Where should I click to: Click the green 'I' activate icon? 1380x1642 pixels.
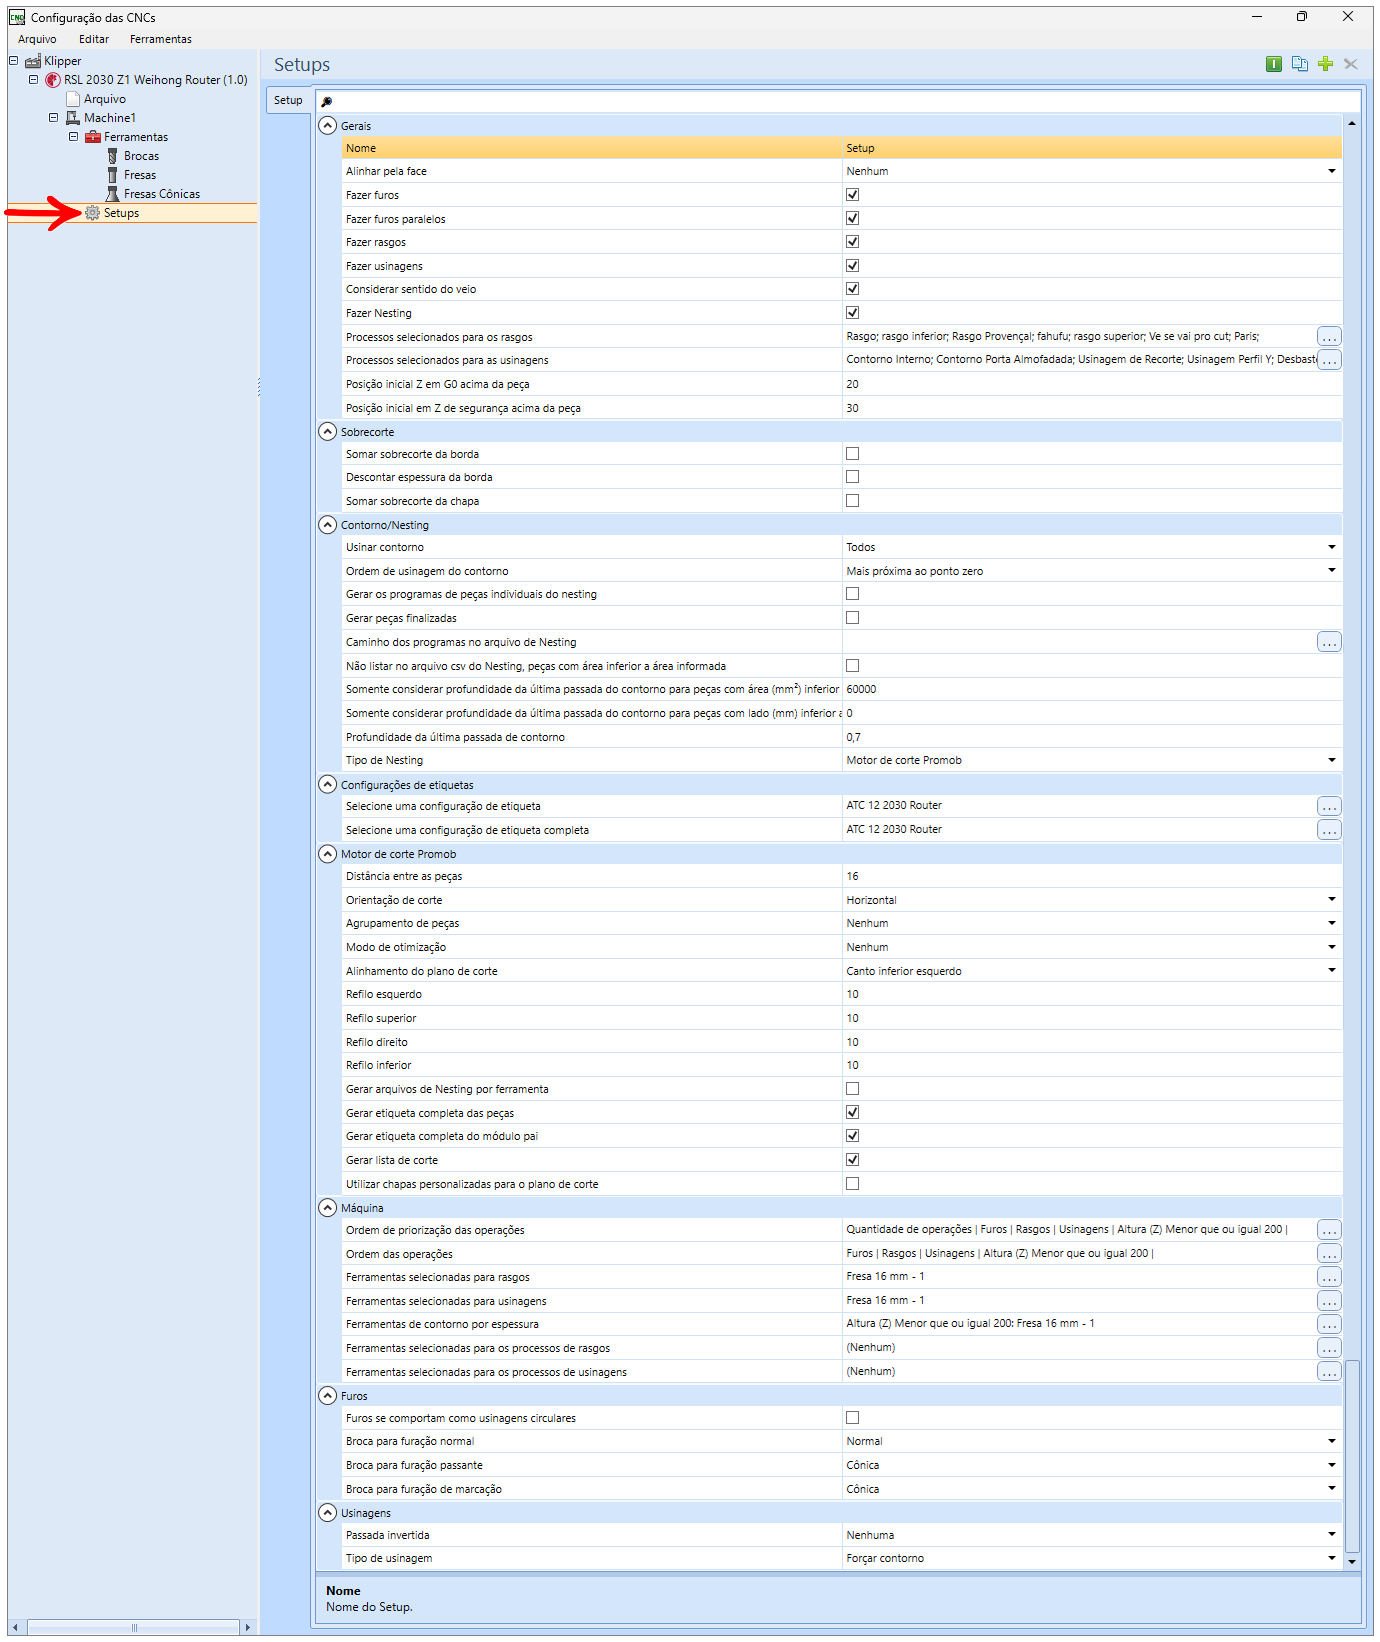[x=1274, y=64]
